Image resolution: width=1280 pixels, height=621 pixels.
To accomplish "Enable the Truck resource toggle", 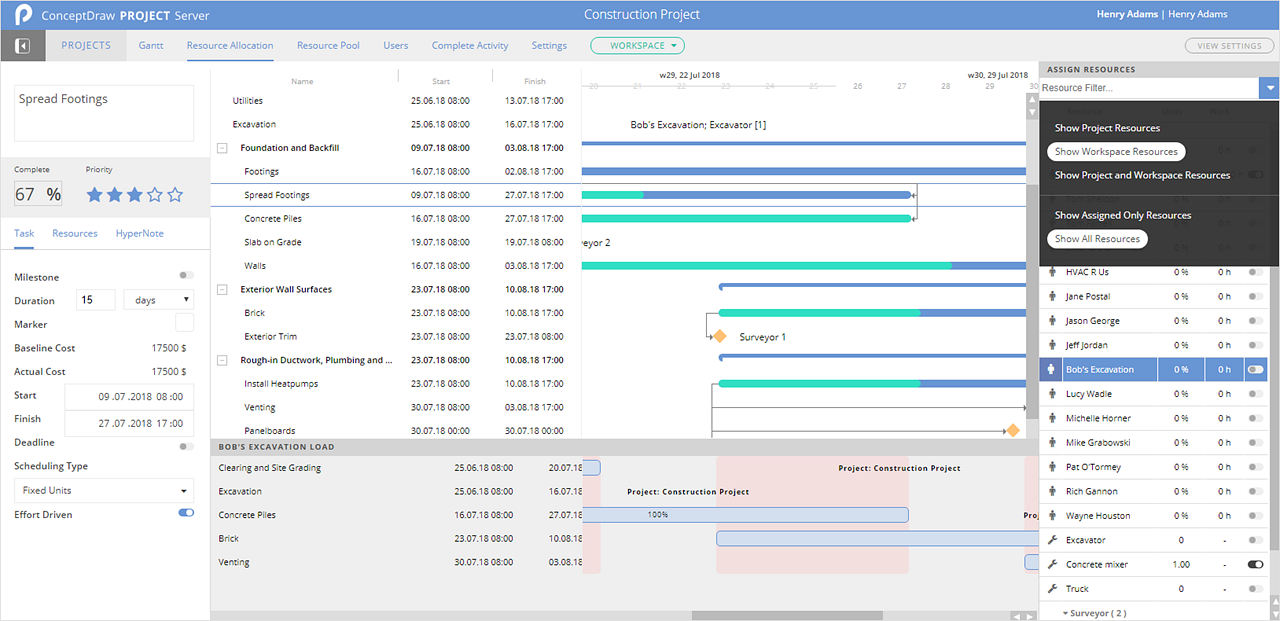I will pos(1255,589).
